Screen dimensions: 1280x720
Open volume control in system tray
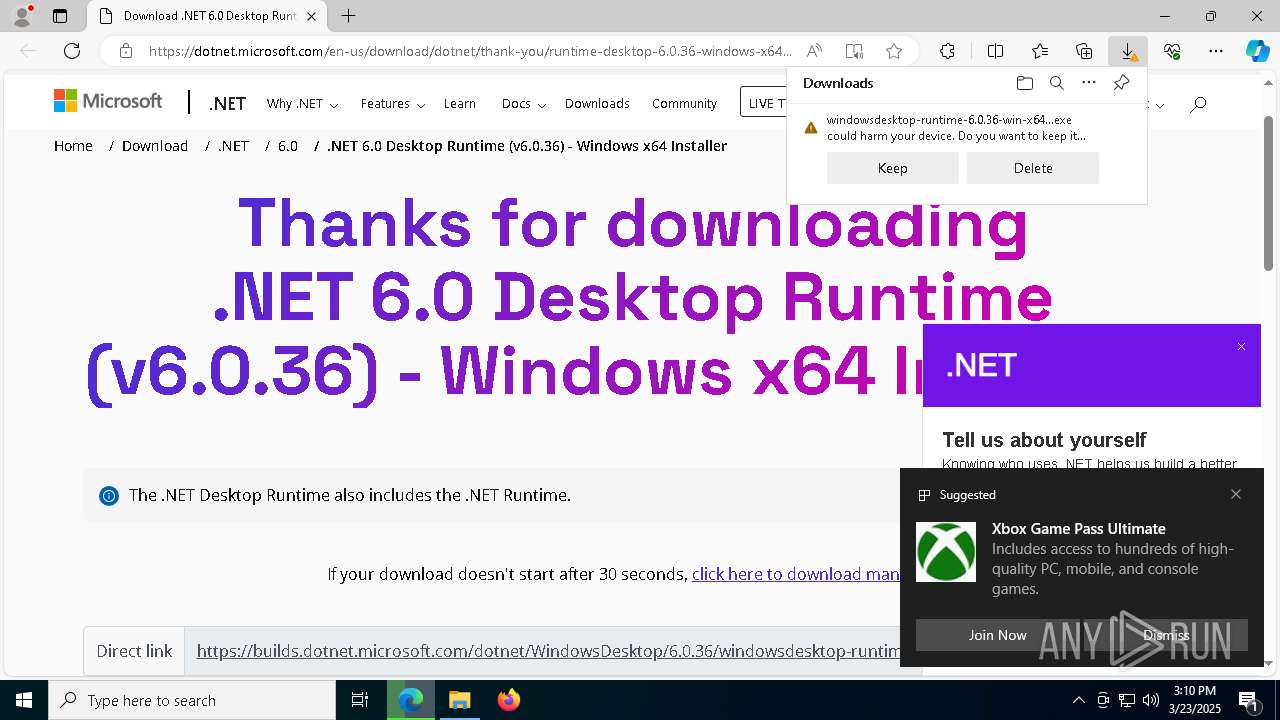pos(1150,700)
